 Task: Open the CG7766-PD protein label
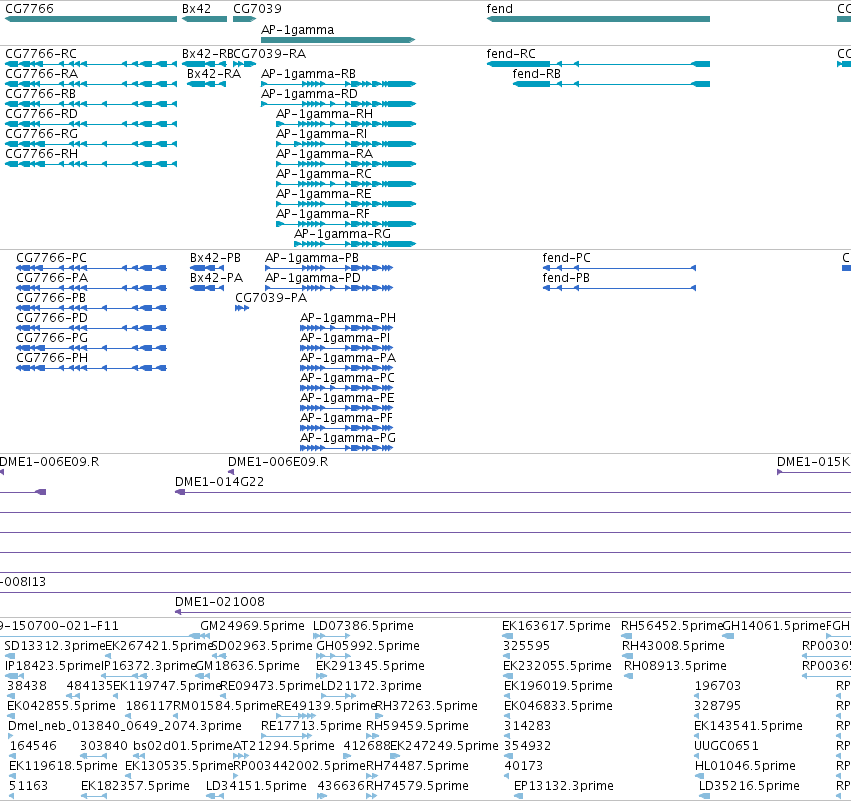point(52,318)
